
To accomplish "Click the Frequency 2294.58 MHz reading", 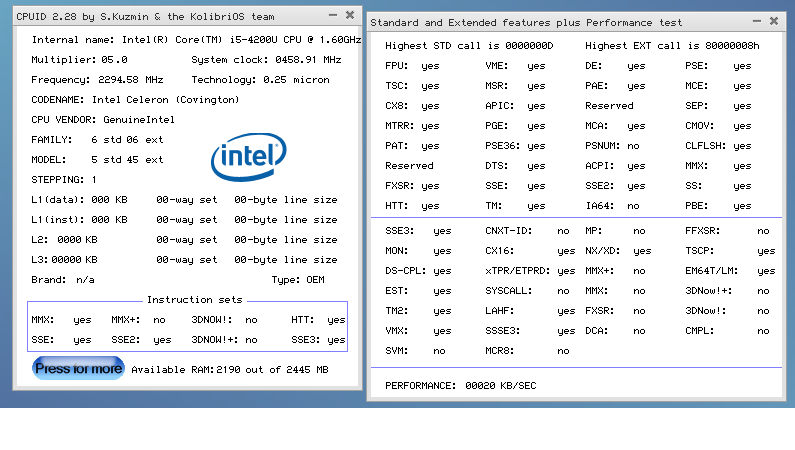I will (95, 80).
